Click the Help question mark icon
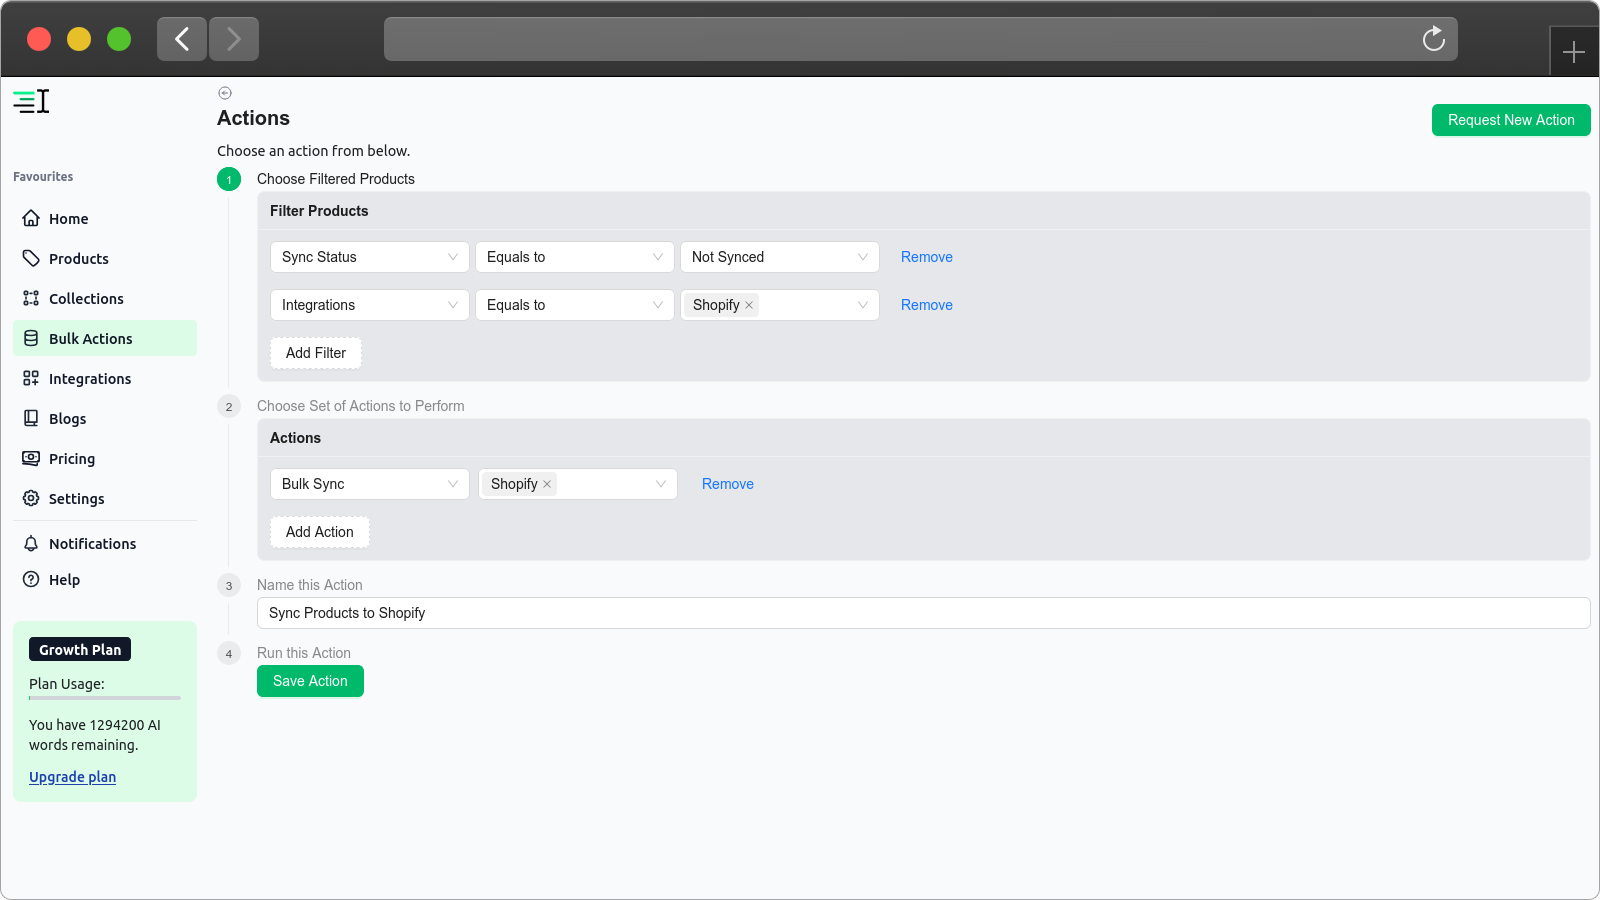The width and height of the screenshot is (1600, 900). coord(31,579)
